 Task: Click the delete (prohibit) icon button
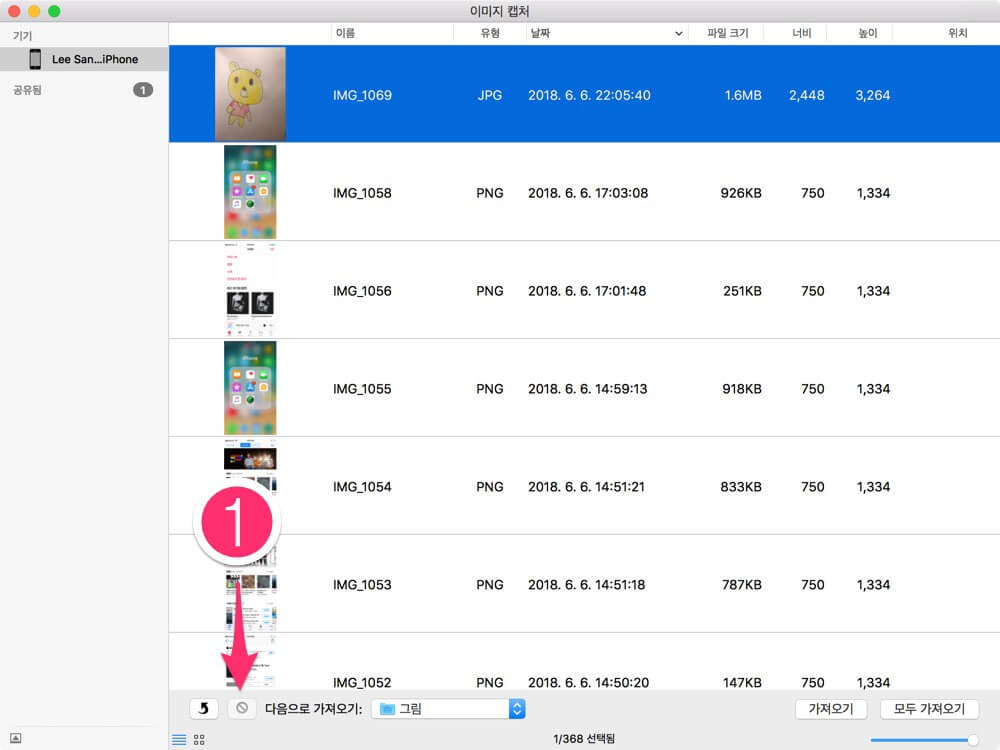(242, 708)
